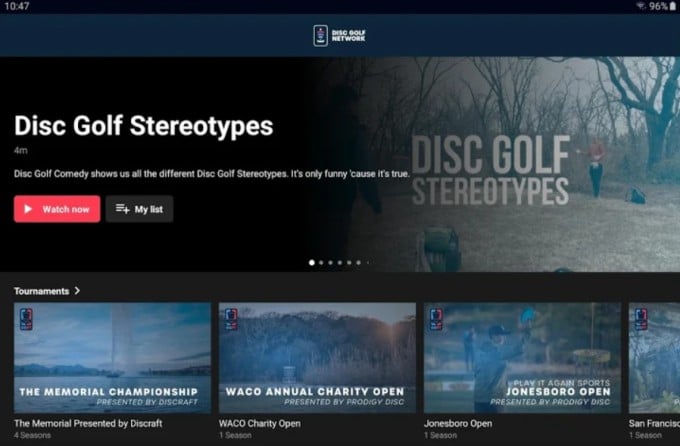The height and width of the screenshot is (446, 680).
Task: Open the partially visible San Francisco thumbnail
Action: (654, 358)
